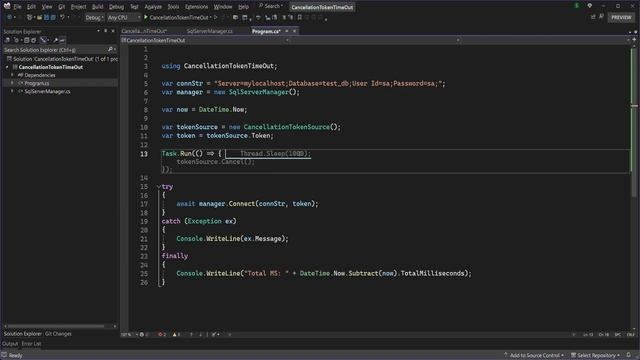This screenshot has width=640, height=360.
Task: Open the Window menu
Action: [x=223, y=7]
